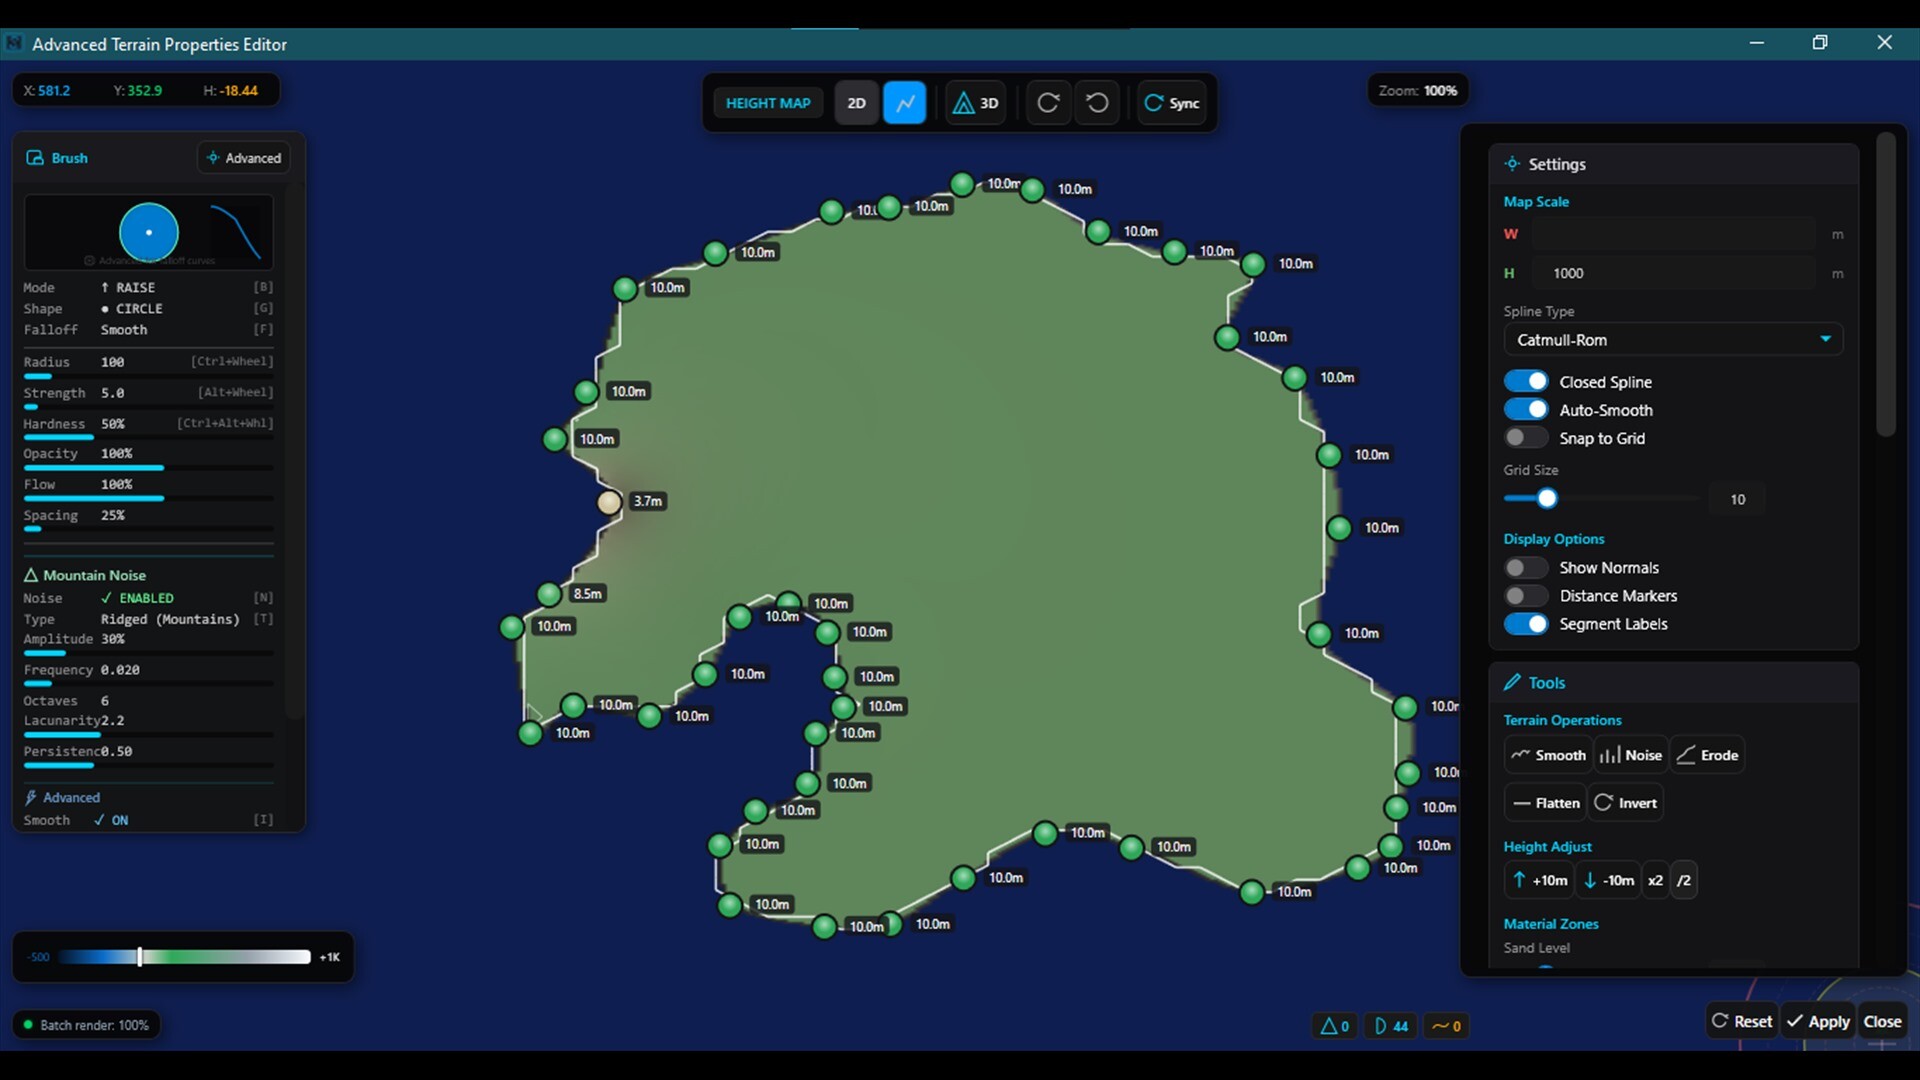Expand the Advanced section under Mountain Noise

pyautogui.click(x=62, y=797)
